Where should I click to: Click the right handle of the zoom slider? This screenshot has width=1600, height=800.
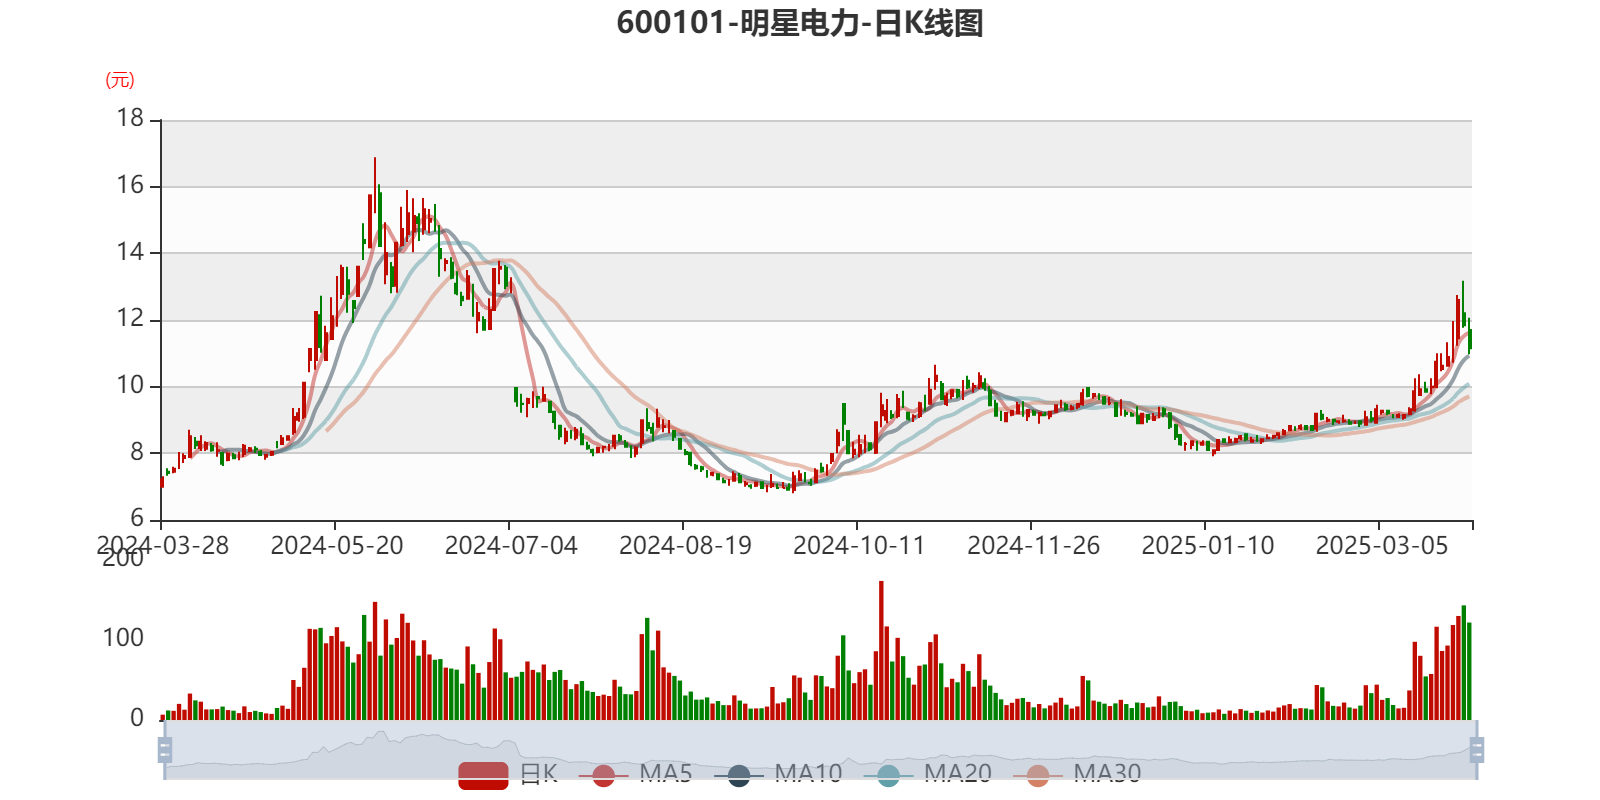(x=1477, y=749)
